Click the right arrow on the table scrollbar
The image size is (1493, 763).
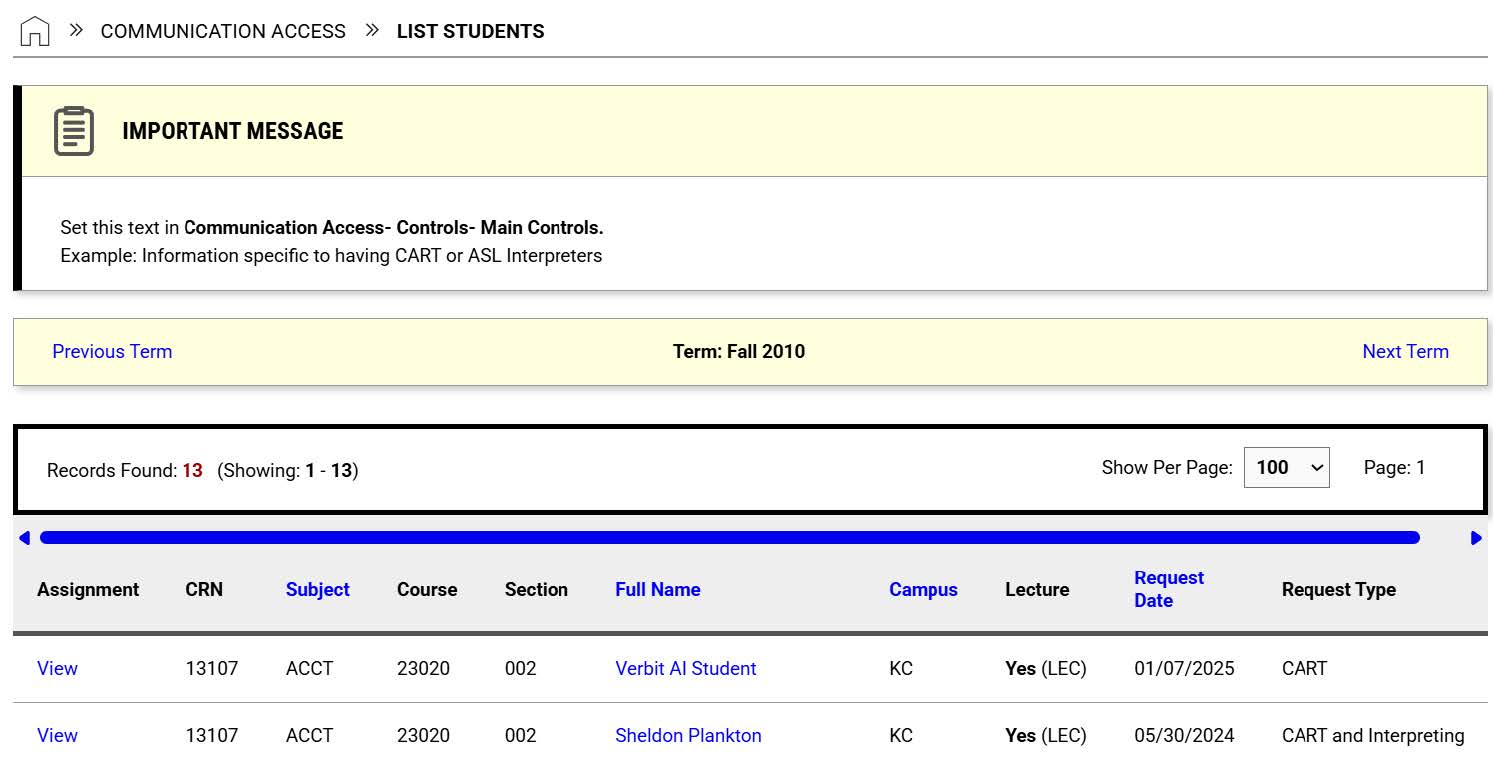click(x=1476, y=537)
